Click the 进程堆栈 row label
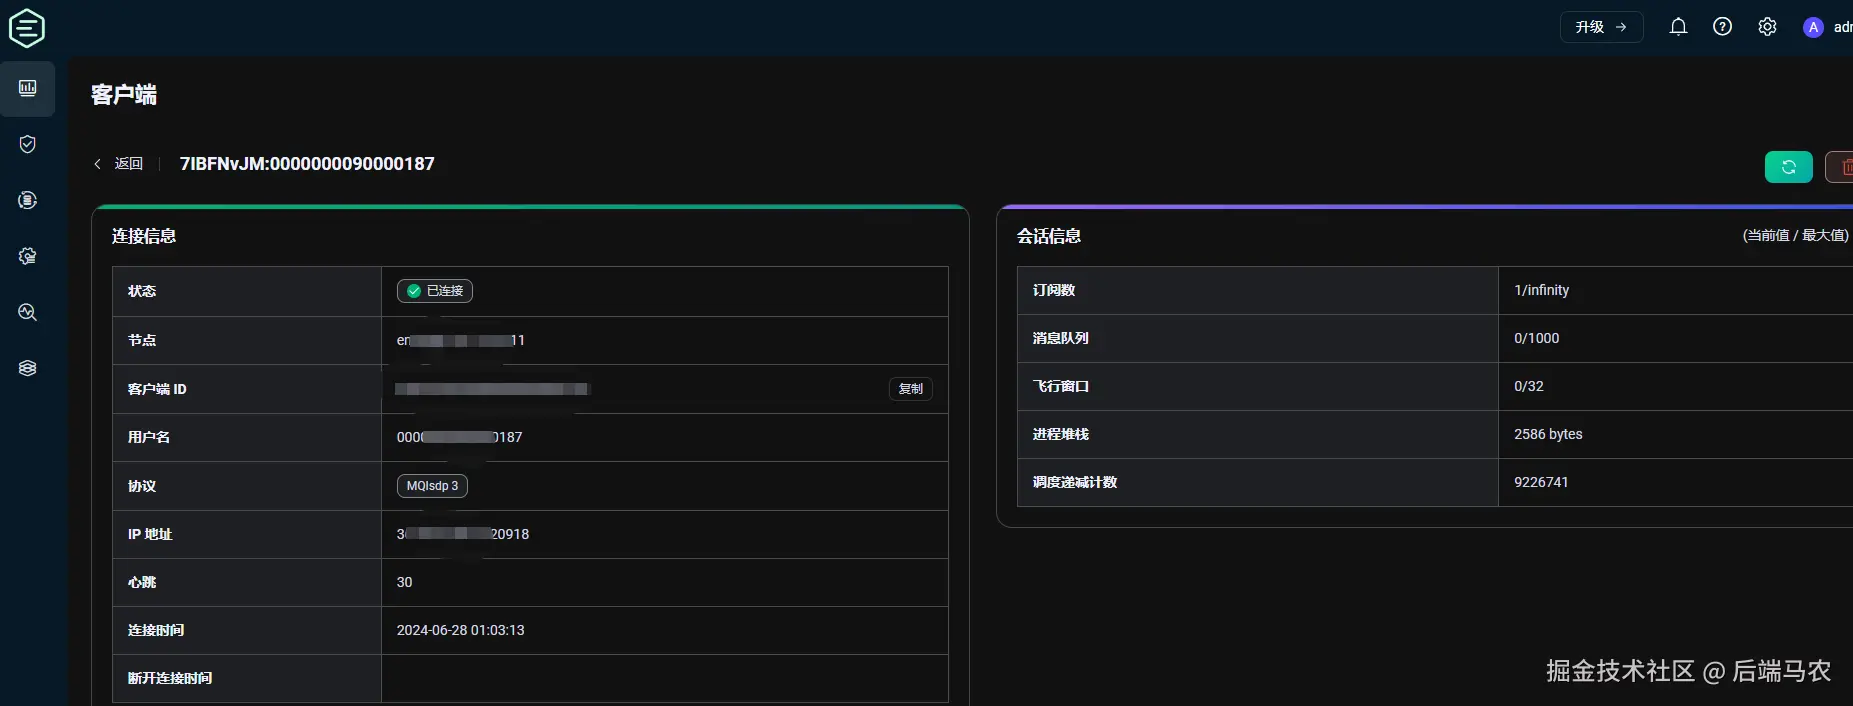The height and width of the screenshot is (706, 1853). click(x=1061, y=434)
